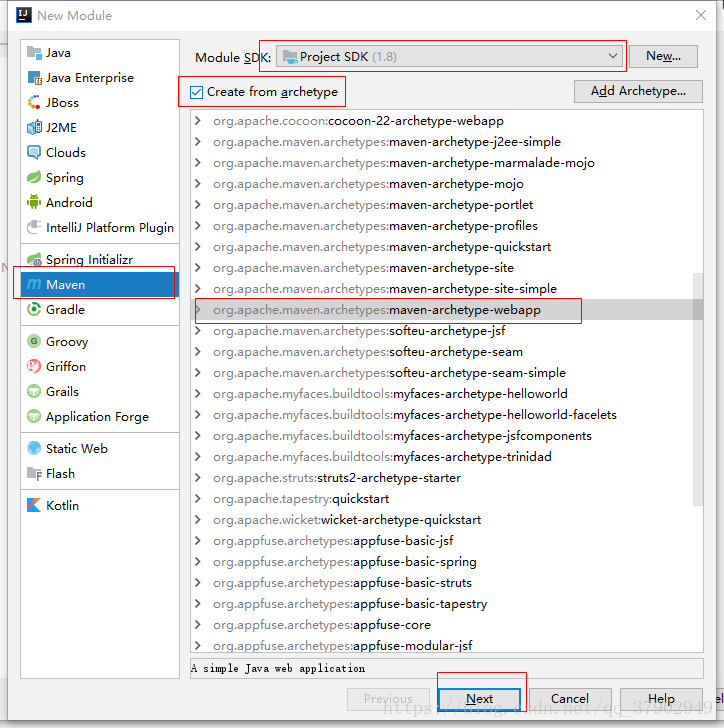The height and width of the screenshot is (728, 724).
Task: Expand appfuse-basic-spring node
Action: click(198, 562)
